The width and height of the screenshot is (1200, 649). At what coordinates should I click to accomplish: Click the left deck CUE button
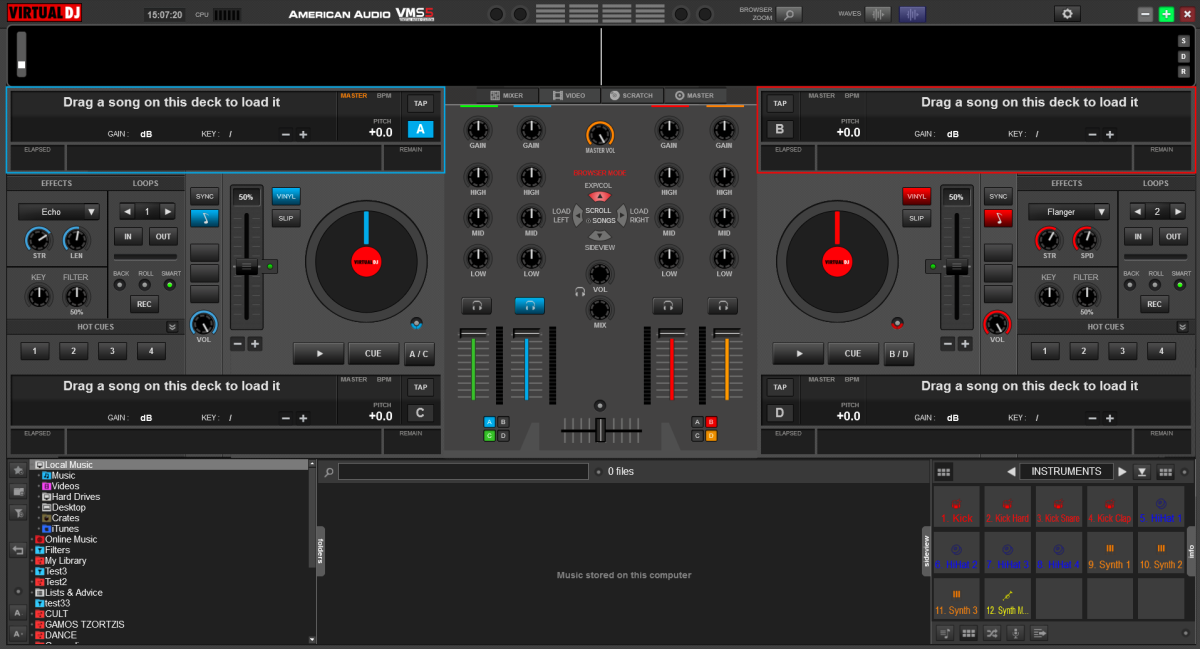pyautogui.click(x=373, y=353)
